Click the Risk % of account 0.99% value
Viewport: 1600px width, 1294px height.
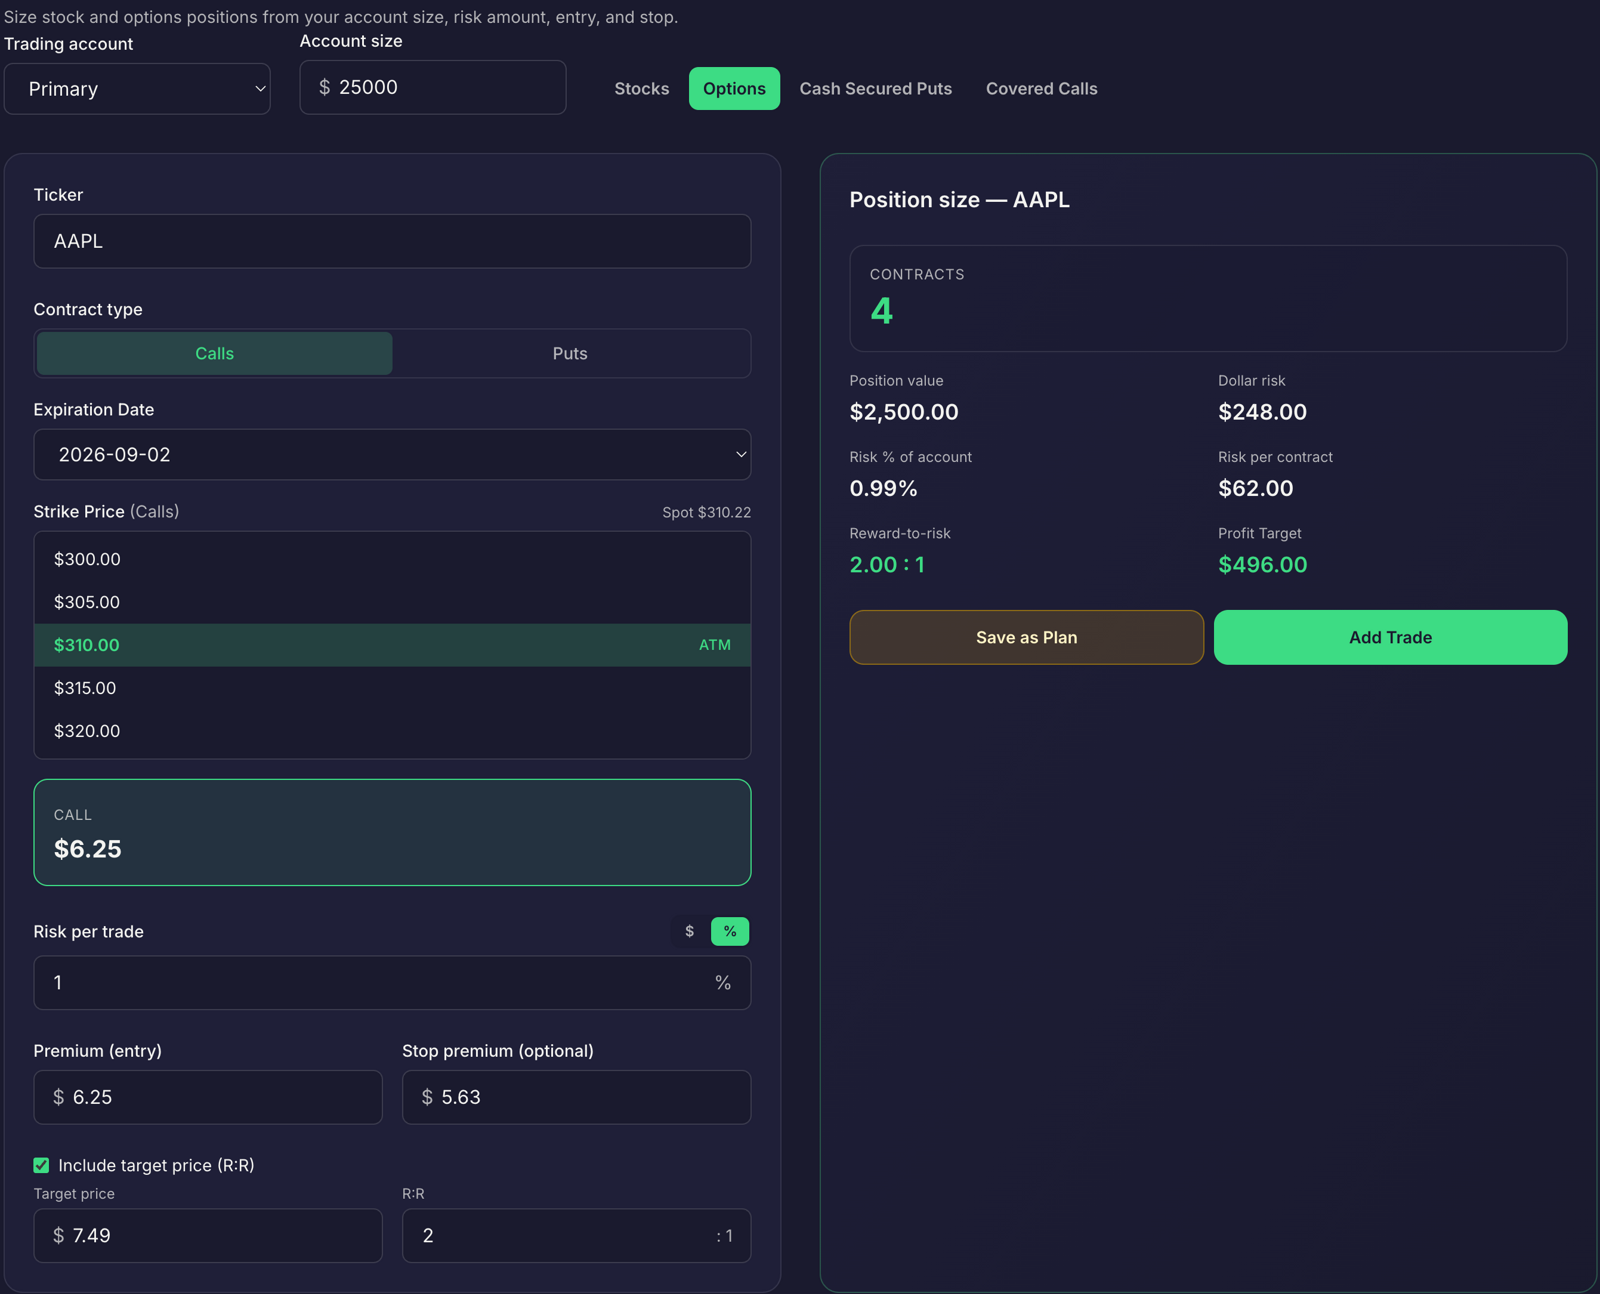pyautogui.click(x=883, y=488)
